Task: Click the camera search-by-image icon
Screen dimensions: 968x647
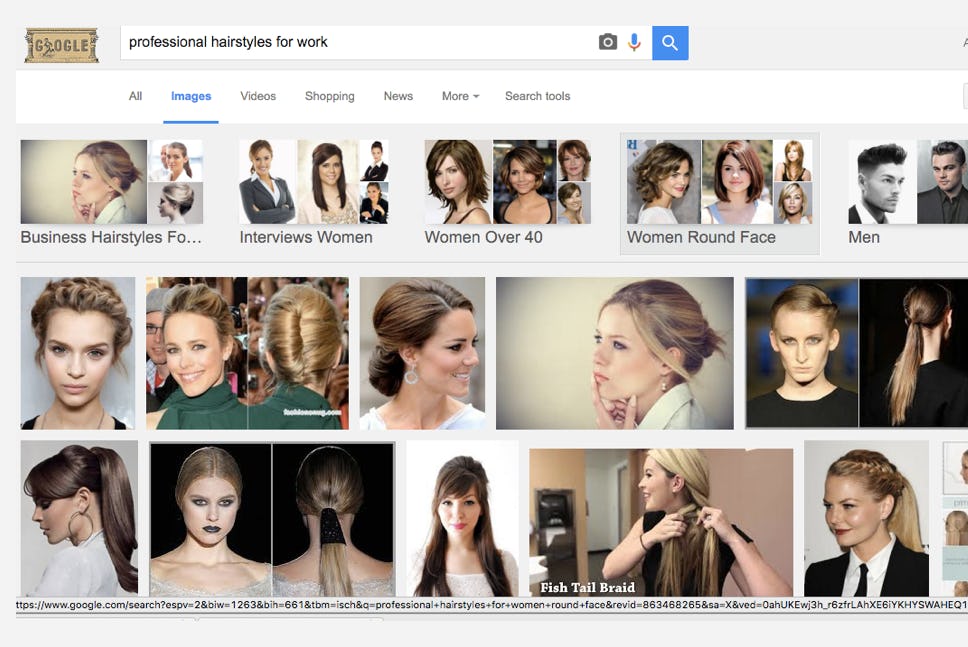Action: 607,42
